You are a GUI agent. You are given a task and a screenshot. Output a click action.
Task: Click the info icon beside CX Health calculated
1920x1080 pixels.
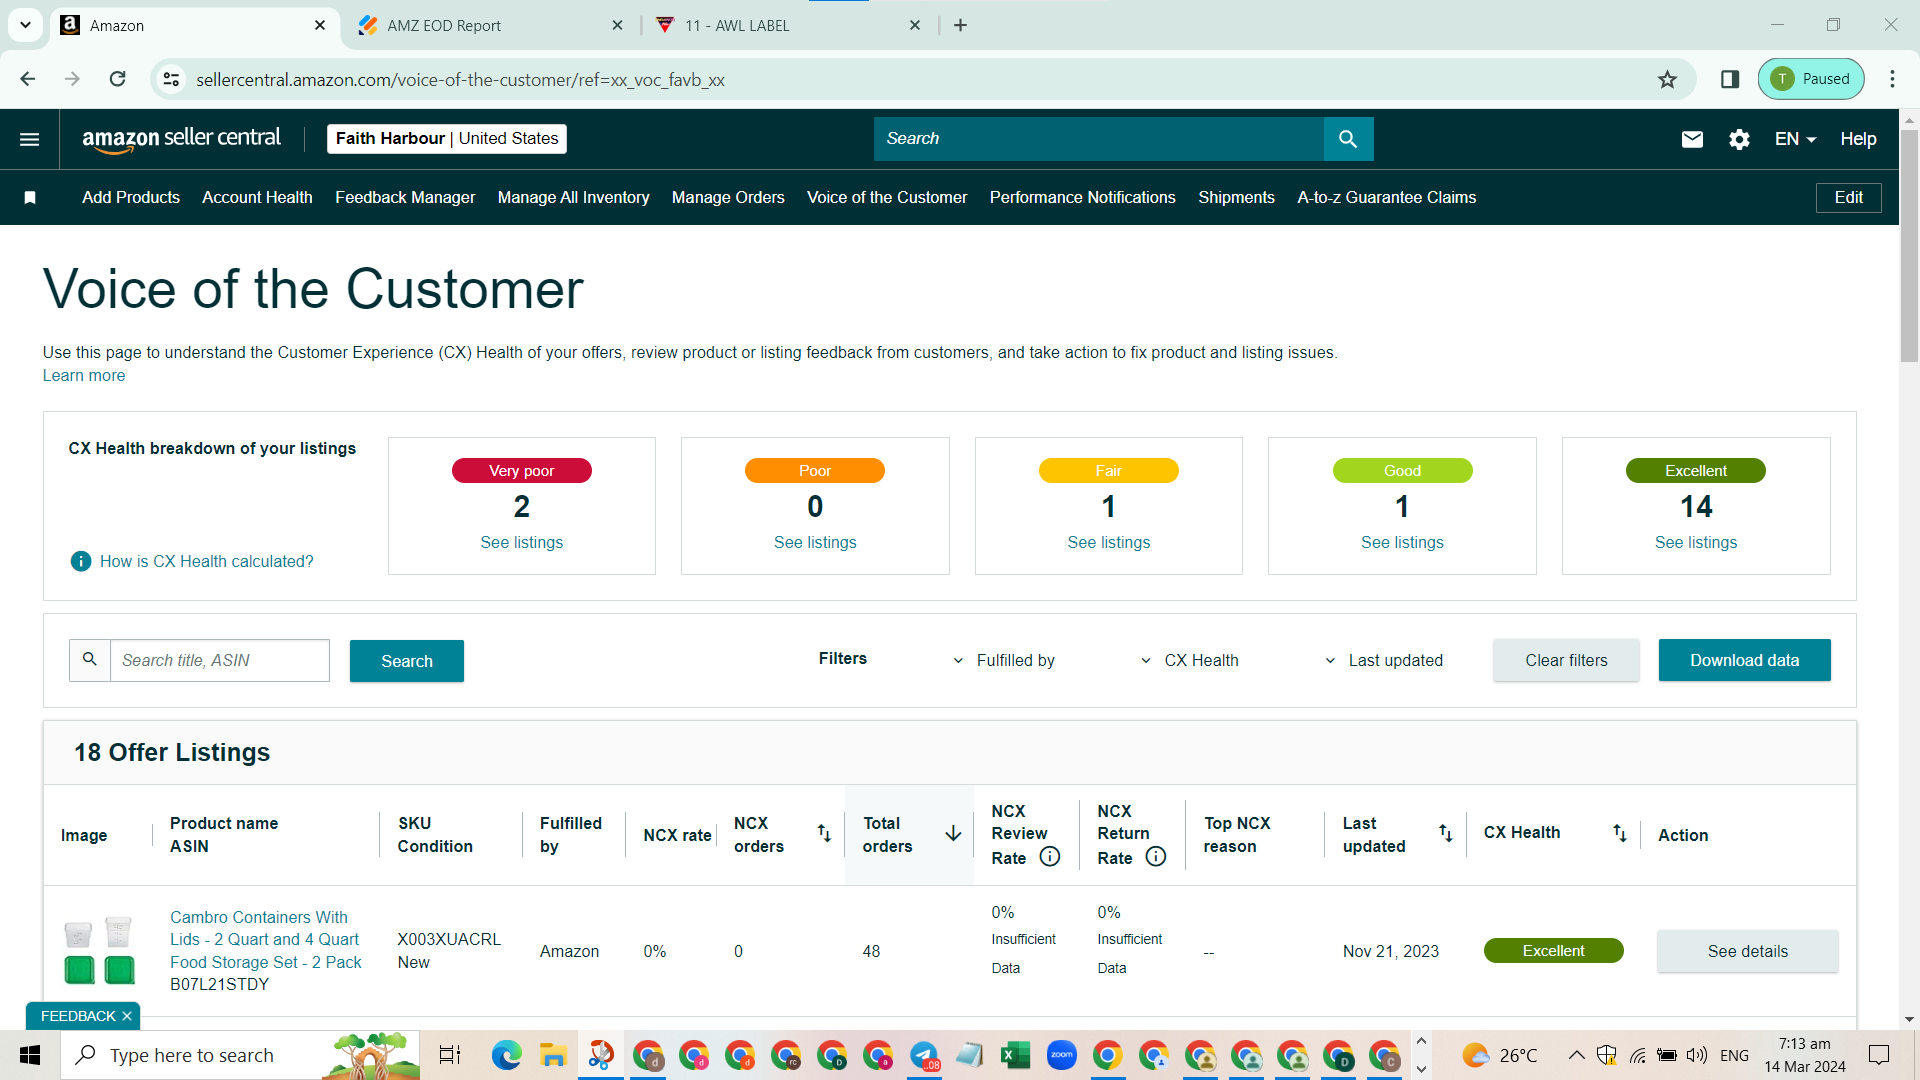coord(81,561)
